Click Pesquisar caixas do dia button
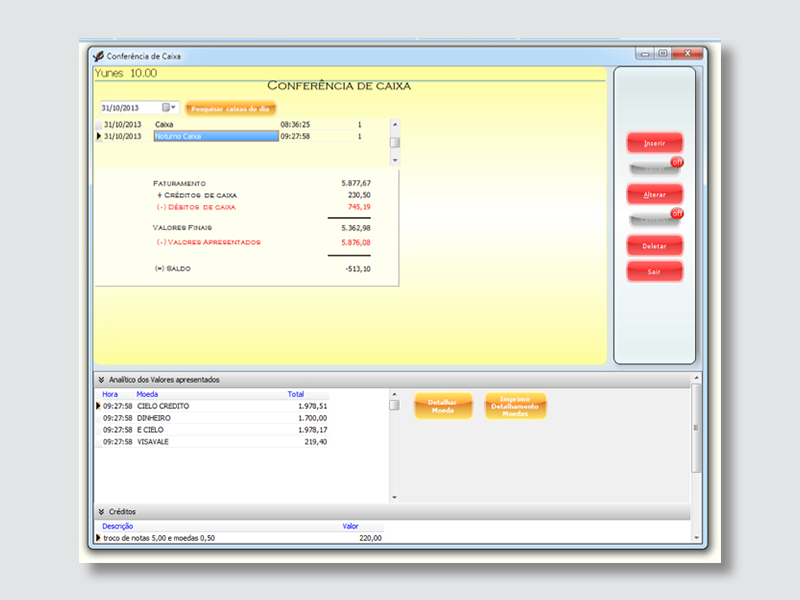 [230, 109]
